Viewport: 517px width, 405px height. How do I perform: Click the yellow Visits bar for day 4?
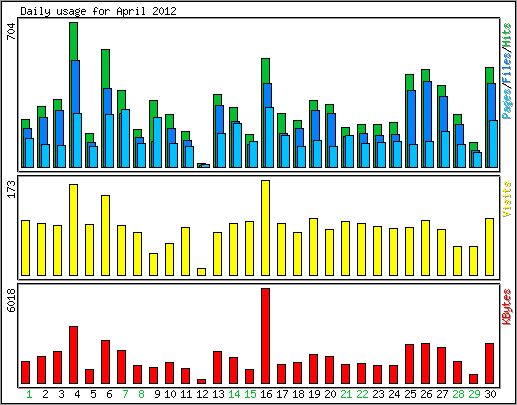pos(73,230)
